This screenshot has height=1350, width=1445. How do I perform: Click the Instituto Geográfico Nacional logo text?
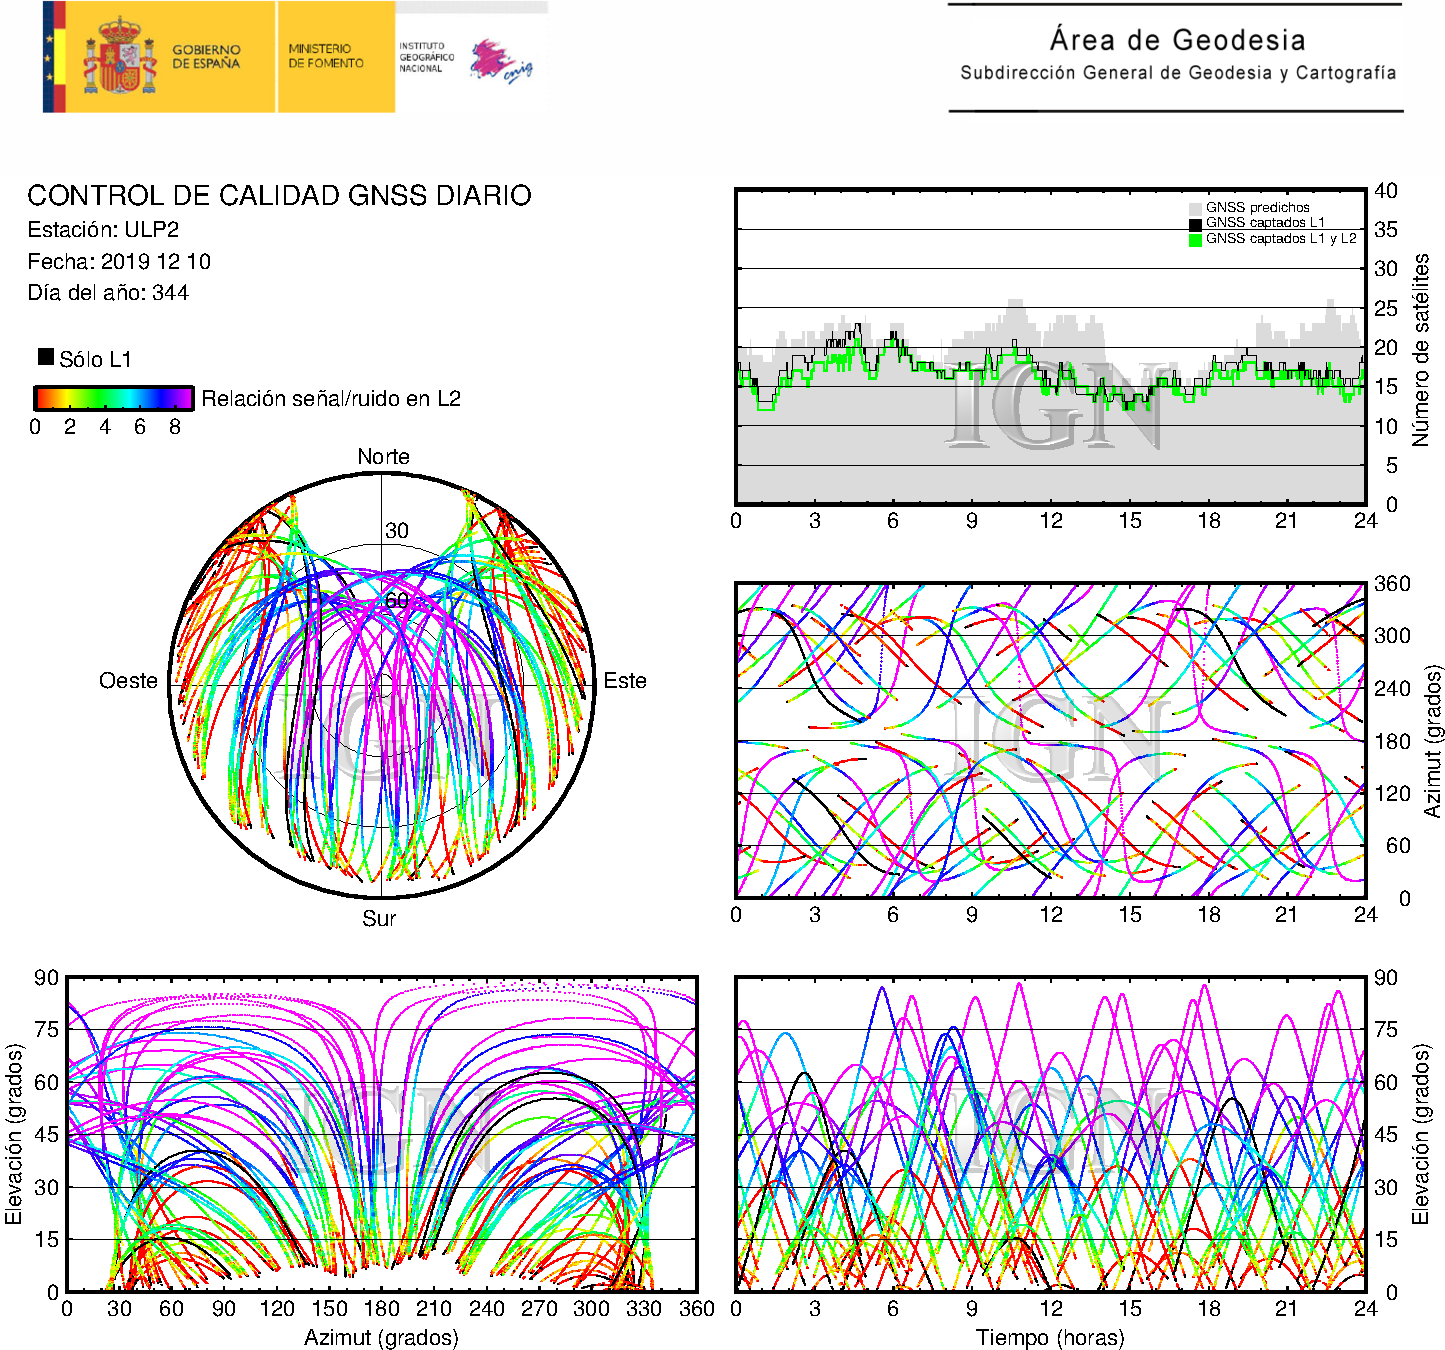pyautogui.click(x=426, y=57)
